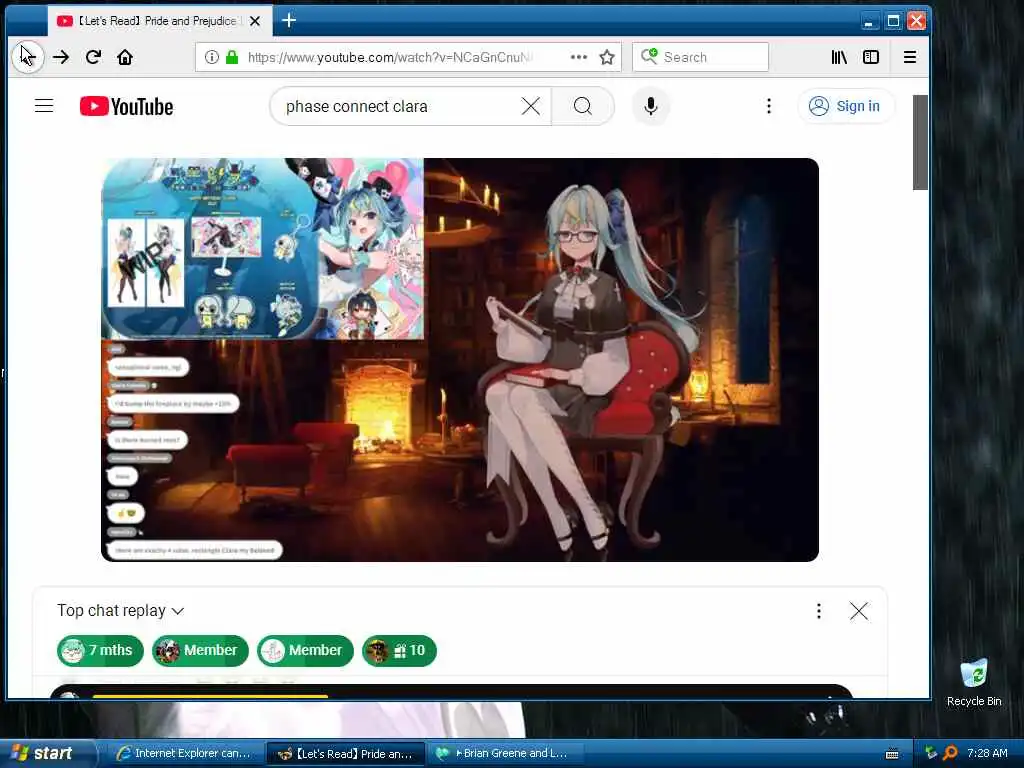1024x768 pixels.
Task: Click the keyboard icon in the system tray
Action: point(891,754)
